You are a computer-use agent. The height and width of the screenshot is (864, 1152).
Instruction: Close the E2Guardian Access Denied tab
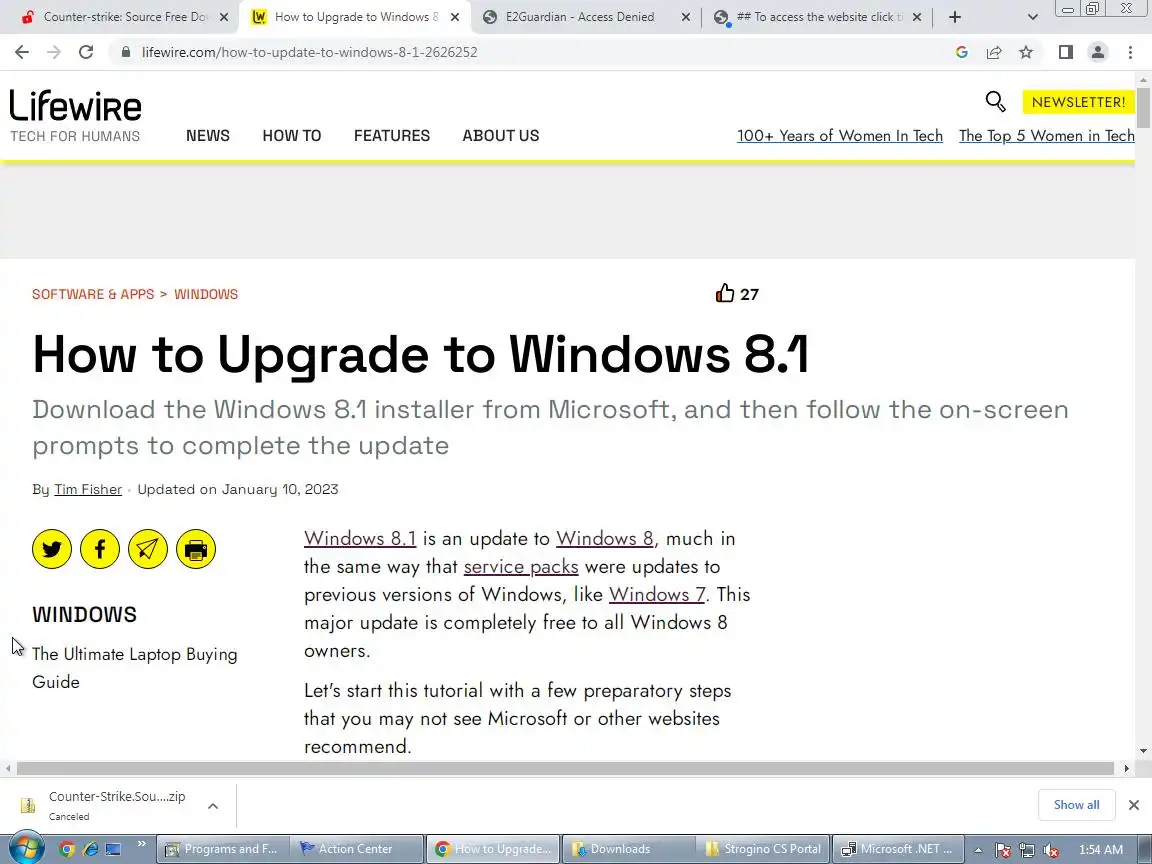click(685, 17)
